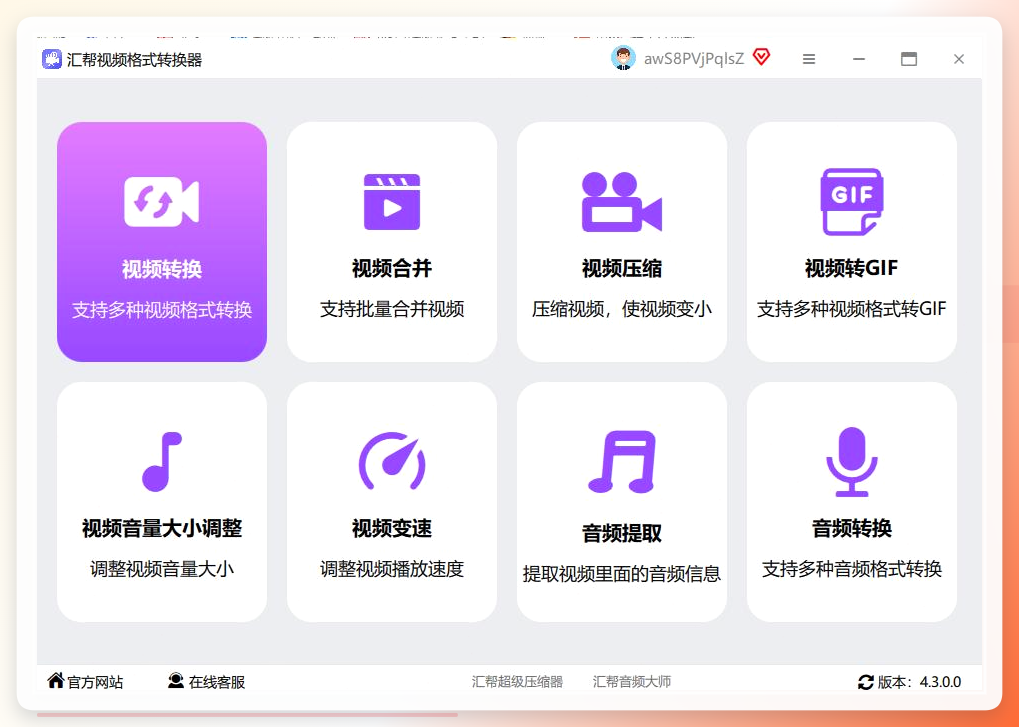Click the red VIP diamond badge

point(762,57)
